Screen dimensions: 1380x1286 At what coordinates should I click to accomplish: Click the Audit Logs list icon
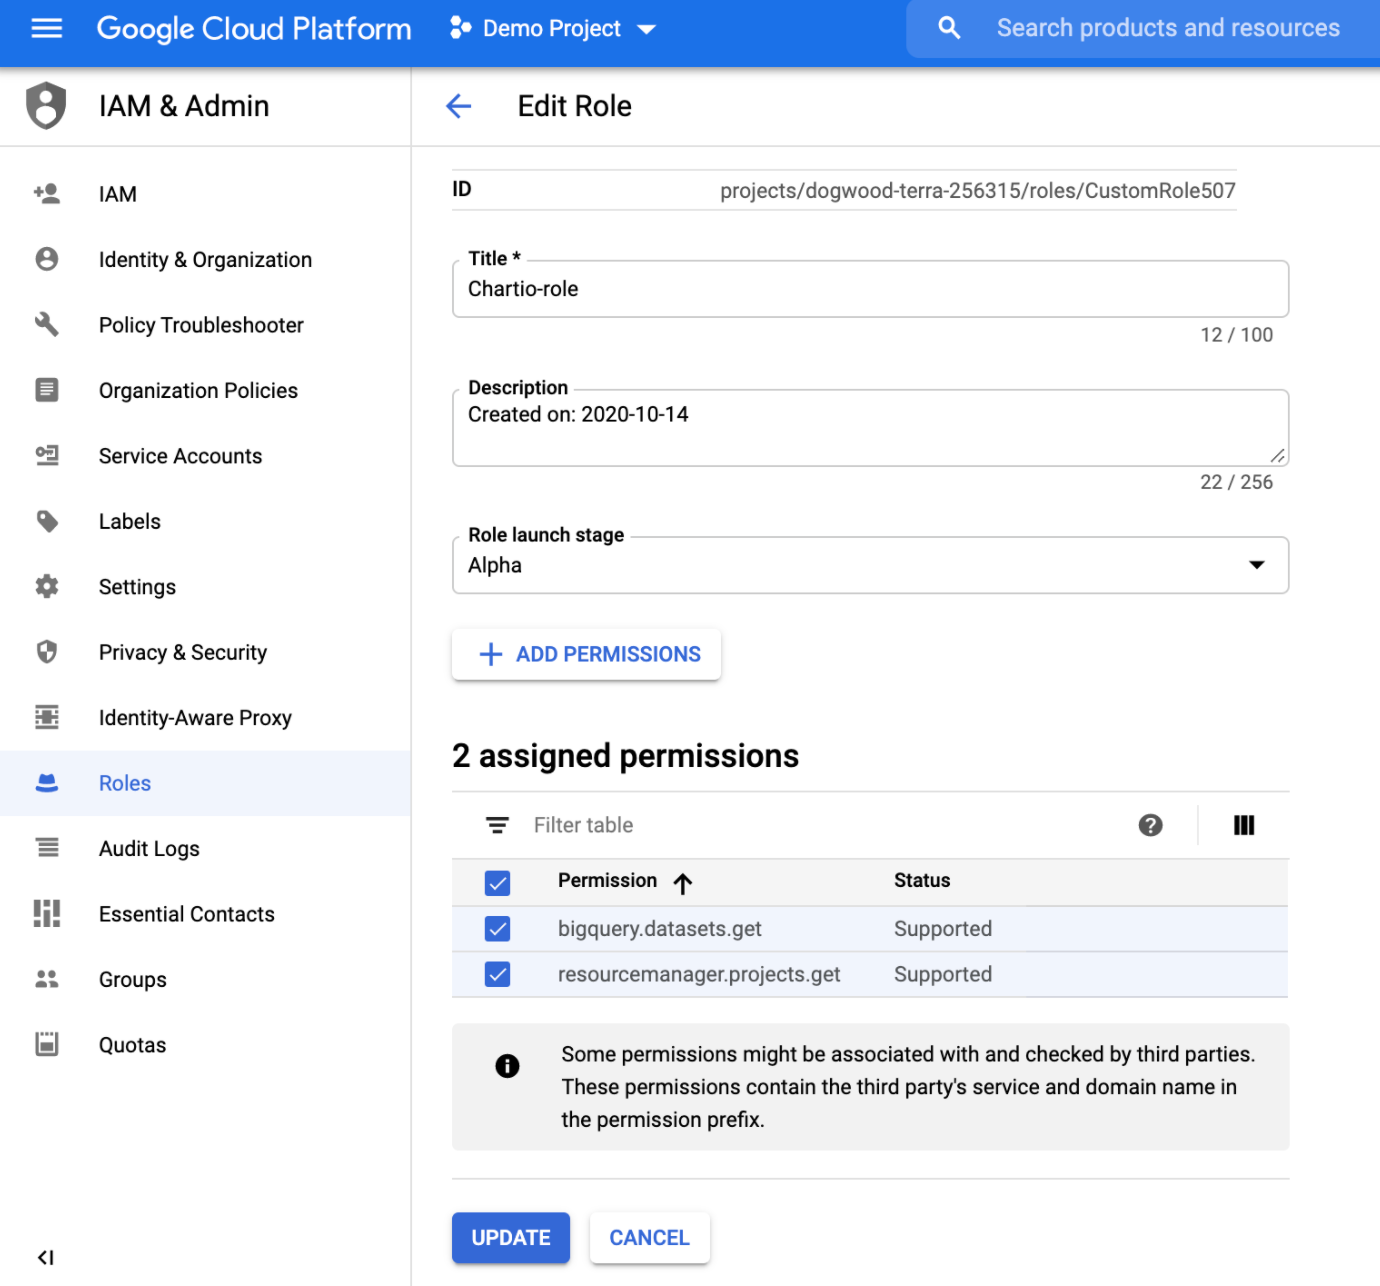point(46,848)
